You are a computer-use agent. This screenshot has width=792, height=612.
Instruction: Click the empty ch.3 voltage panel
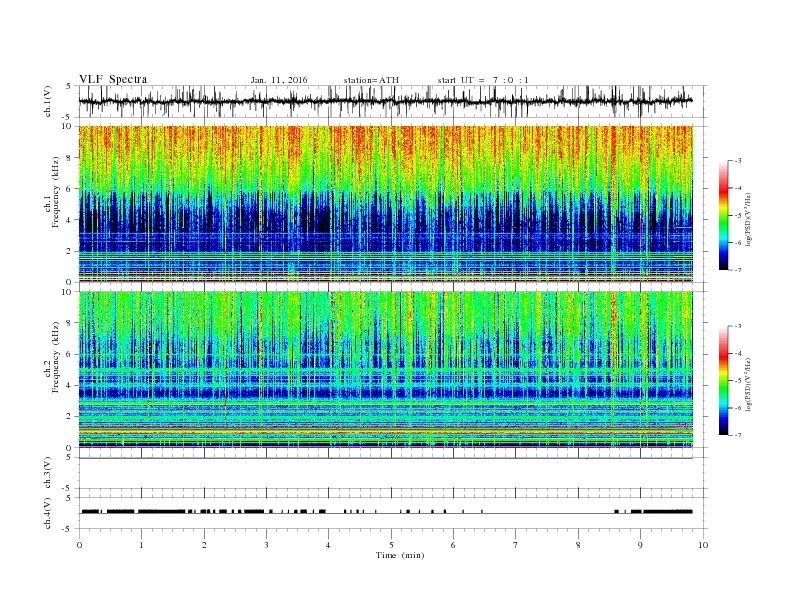(392, 473)
